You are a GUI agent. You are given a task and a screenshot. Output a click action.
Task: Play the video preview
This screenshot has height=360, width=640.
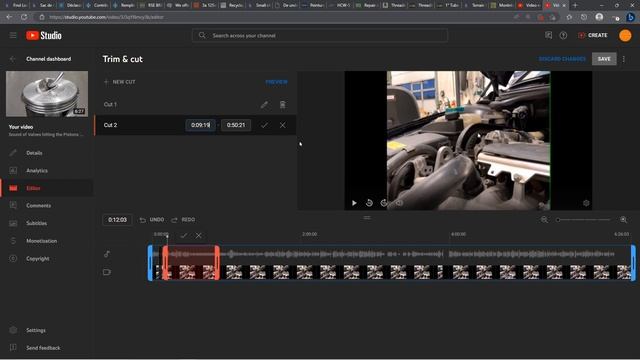tap(354, 203)
